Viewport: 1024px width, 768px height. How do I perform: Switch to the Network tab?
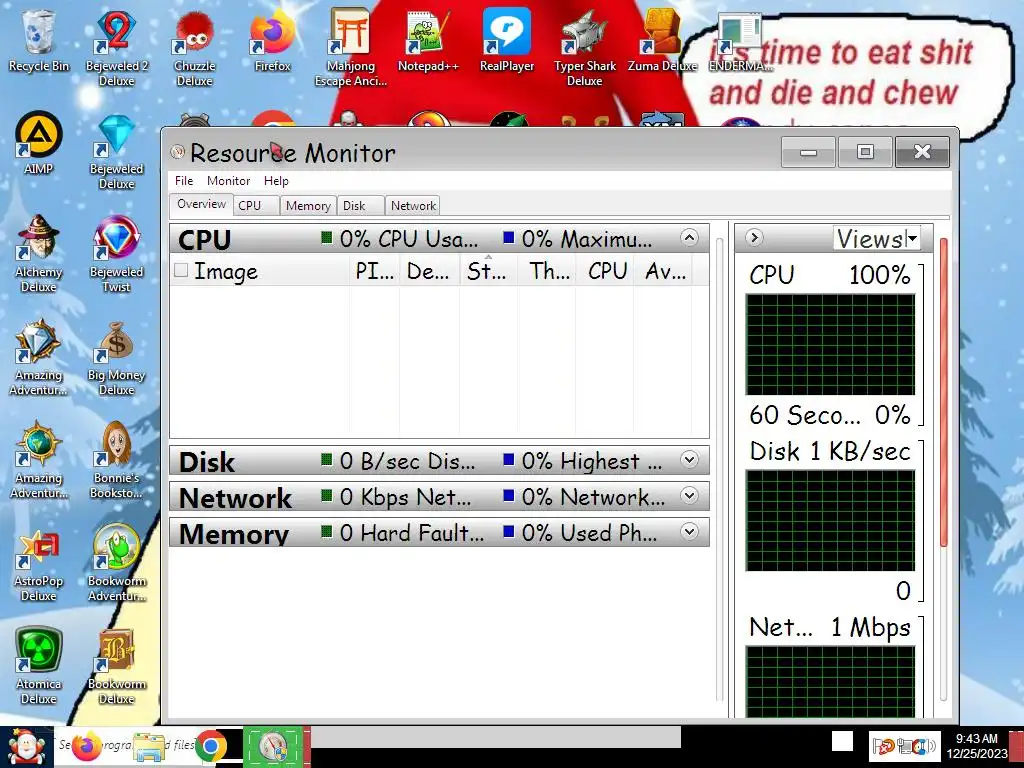[413, 206]
